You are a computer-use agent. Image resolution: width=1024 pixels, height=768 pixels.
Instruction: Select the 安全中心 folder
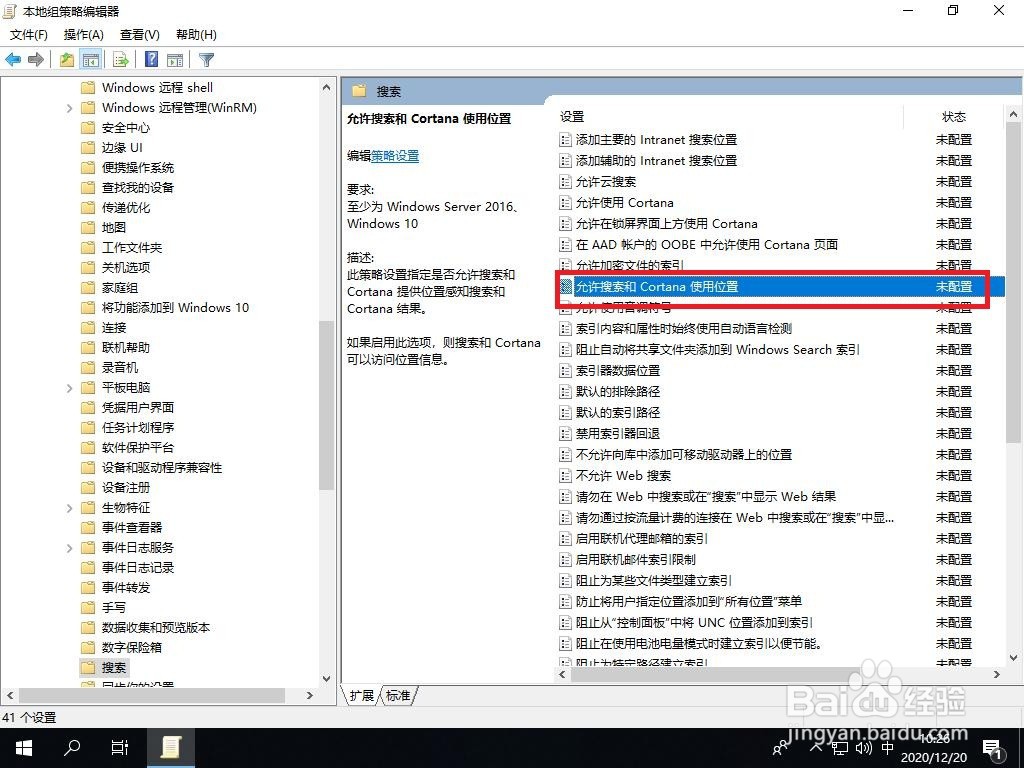point(115,127)
